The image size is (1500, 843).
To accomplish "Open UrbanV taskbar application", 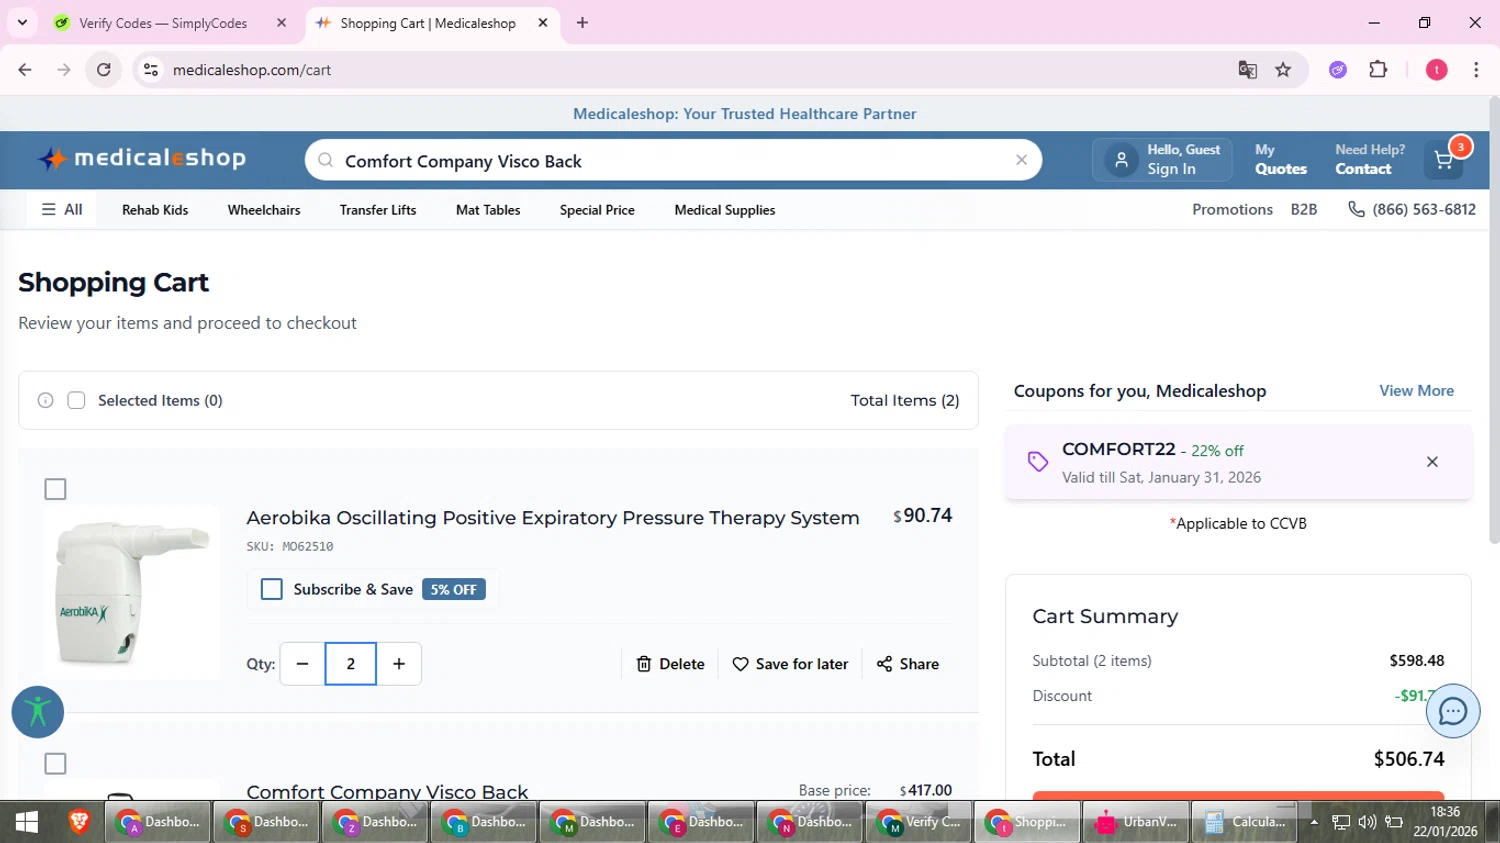I will tap(1136, 822).
